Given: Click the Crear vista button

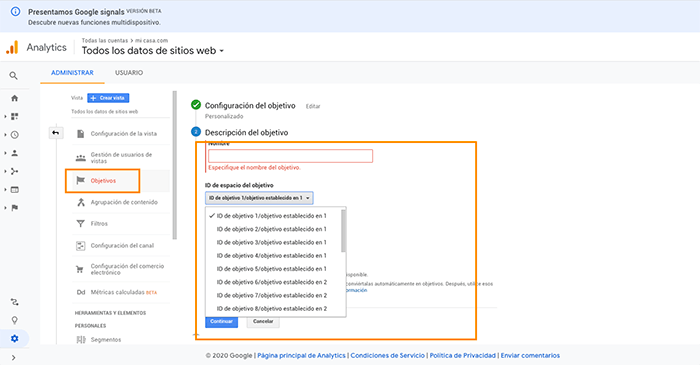Looking at the screenshot, I should (x=108, y=98).
